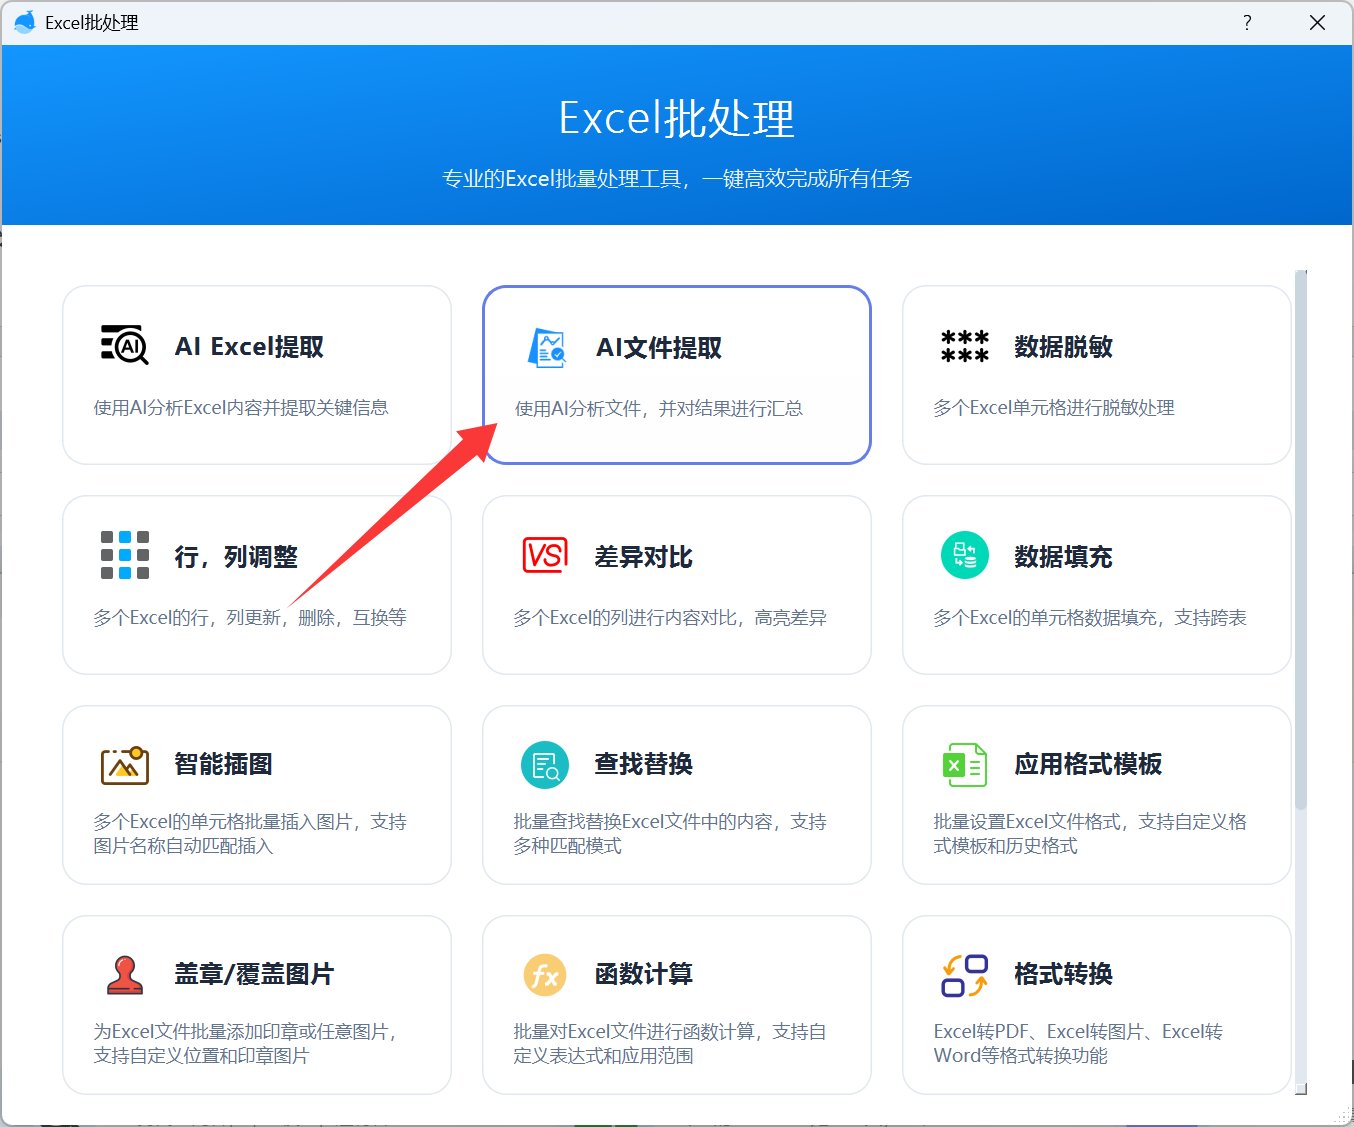Viewport: 1354px width, 1127px height.
Task: Click the orange fx 函数计算 icon
Action: pos(545,975)
